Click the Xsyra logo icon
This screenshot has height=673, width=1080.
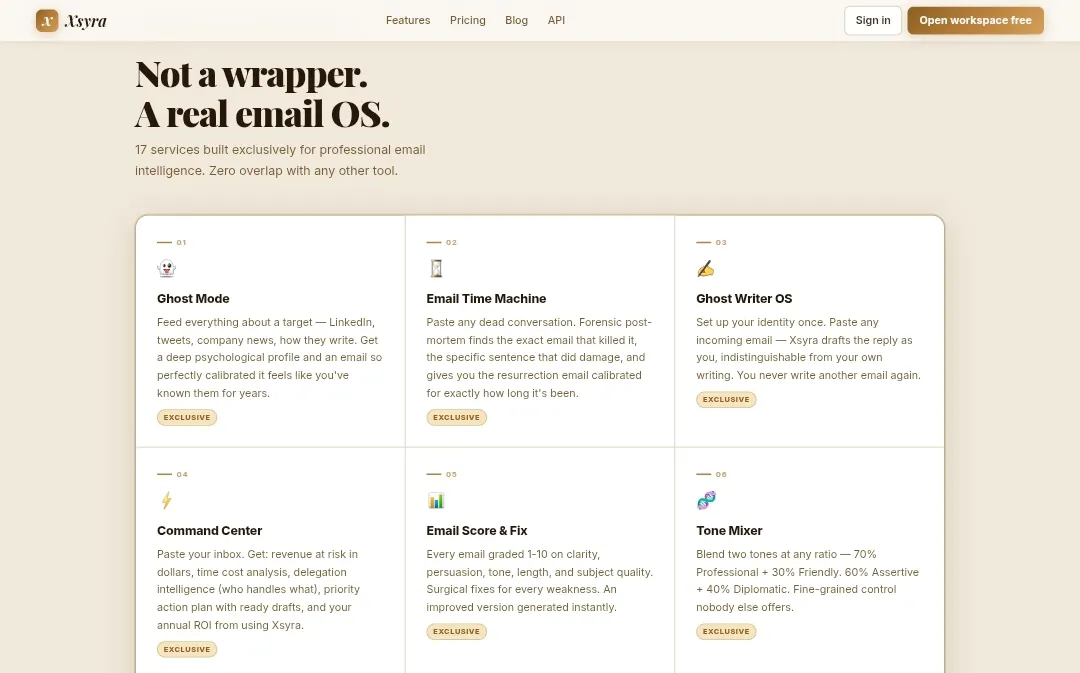pos(47,21)
